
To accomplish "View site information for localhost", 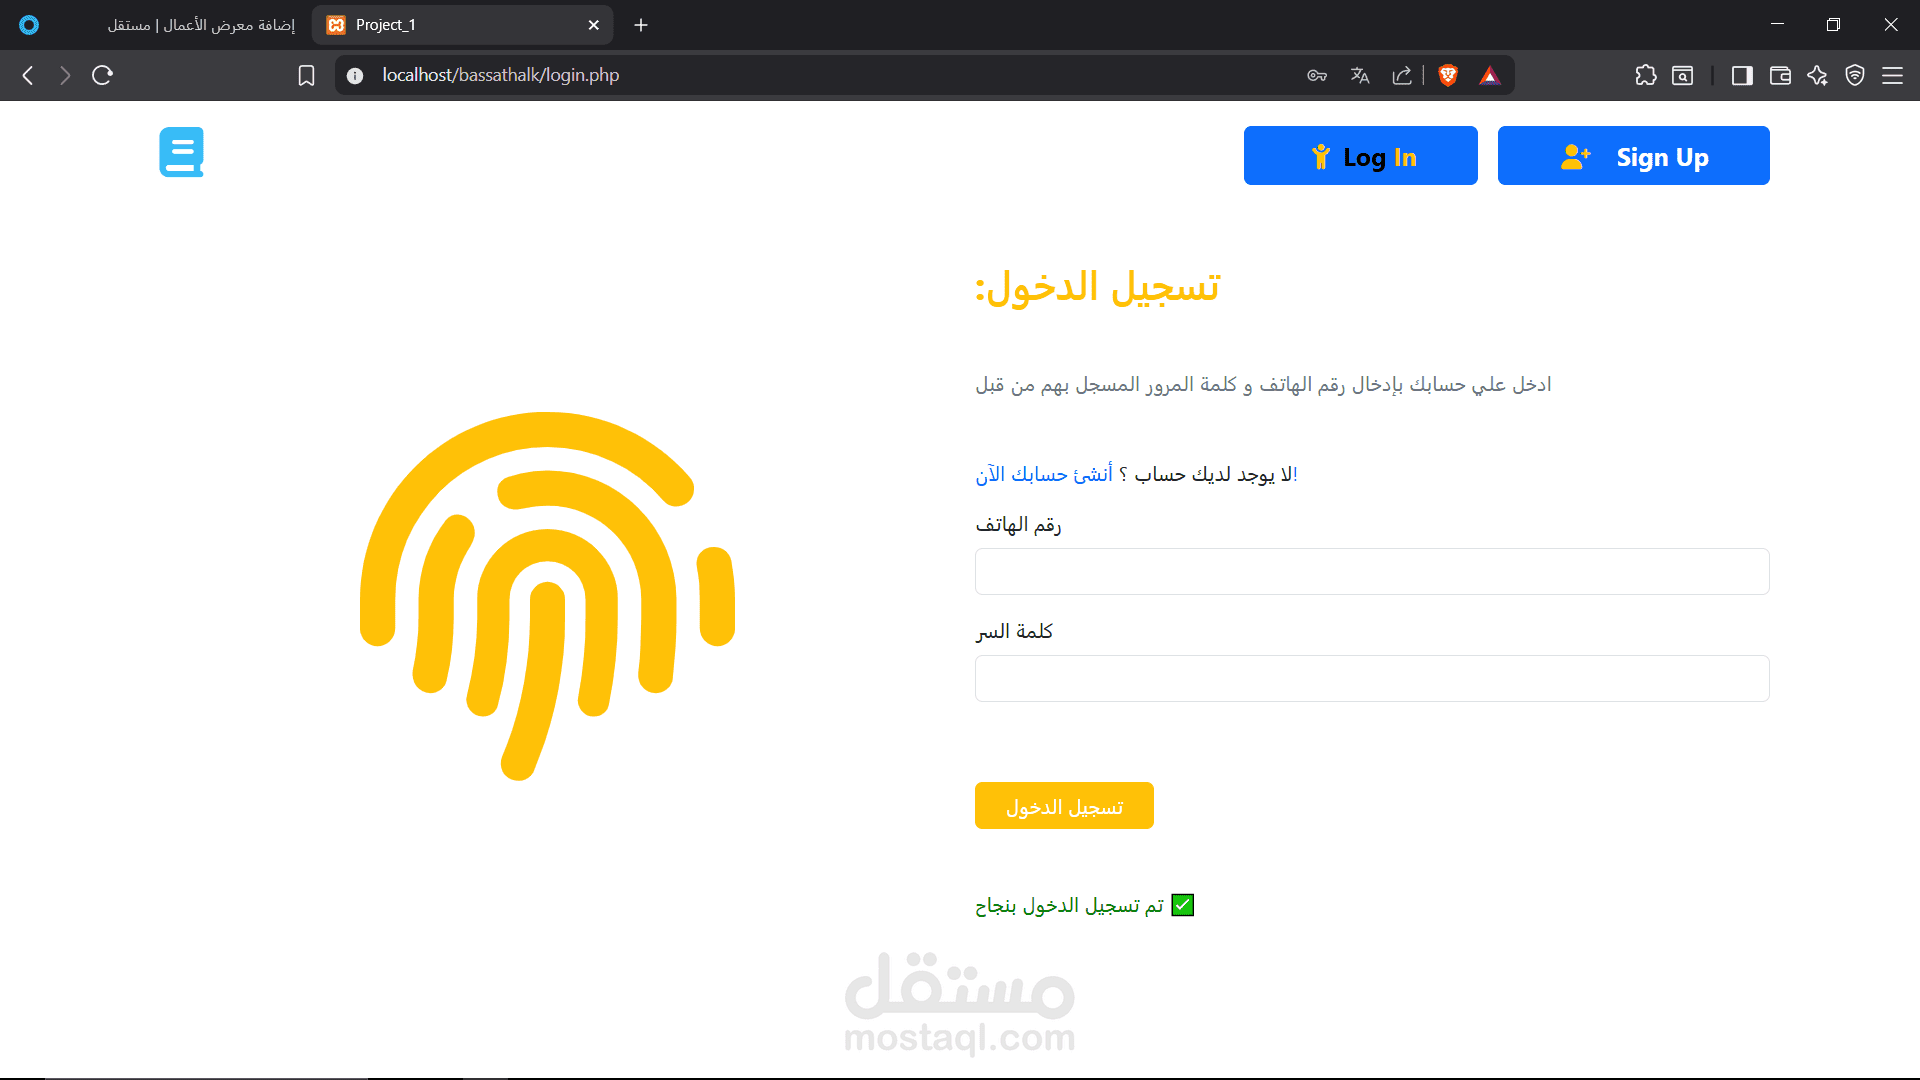I will click(354, 75).
